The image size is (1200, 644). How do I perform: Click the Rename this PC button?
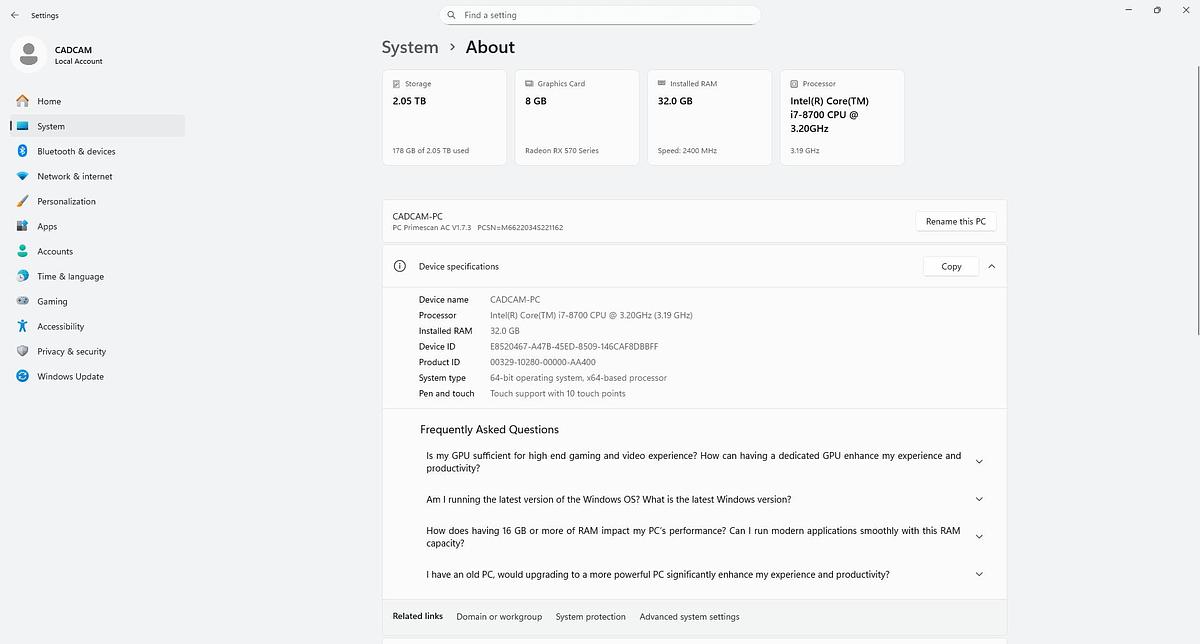[x=955, y=221]
